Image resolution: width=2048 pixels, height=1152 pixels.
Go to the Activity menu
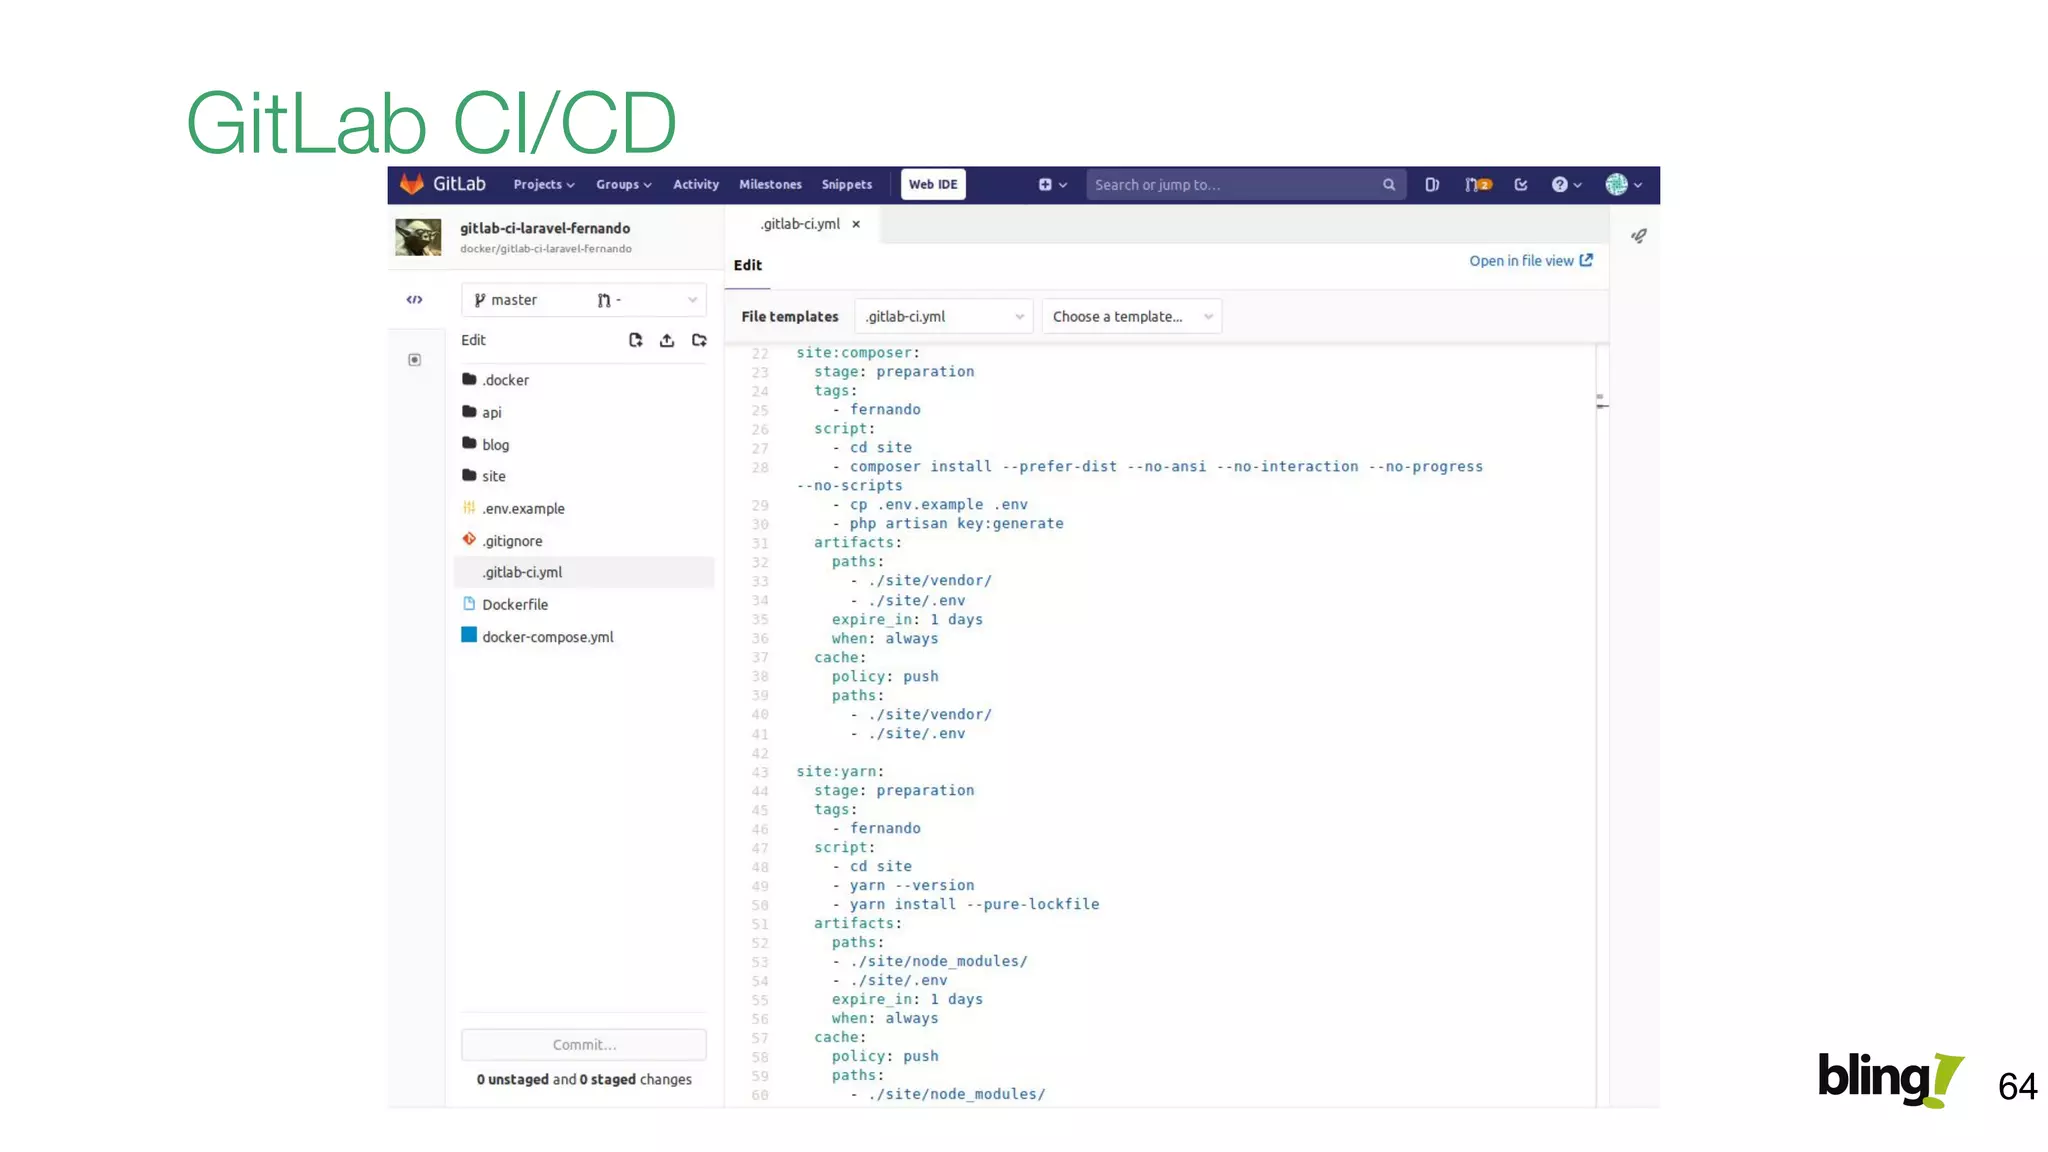pyautogui.click(x=696, y=185)
